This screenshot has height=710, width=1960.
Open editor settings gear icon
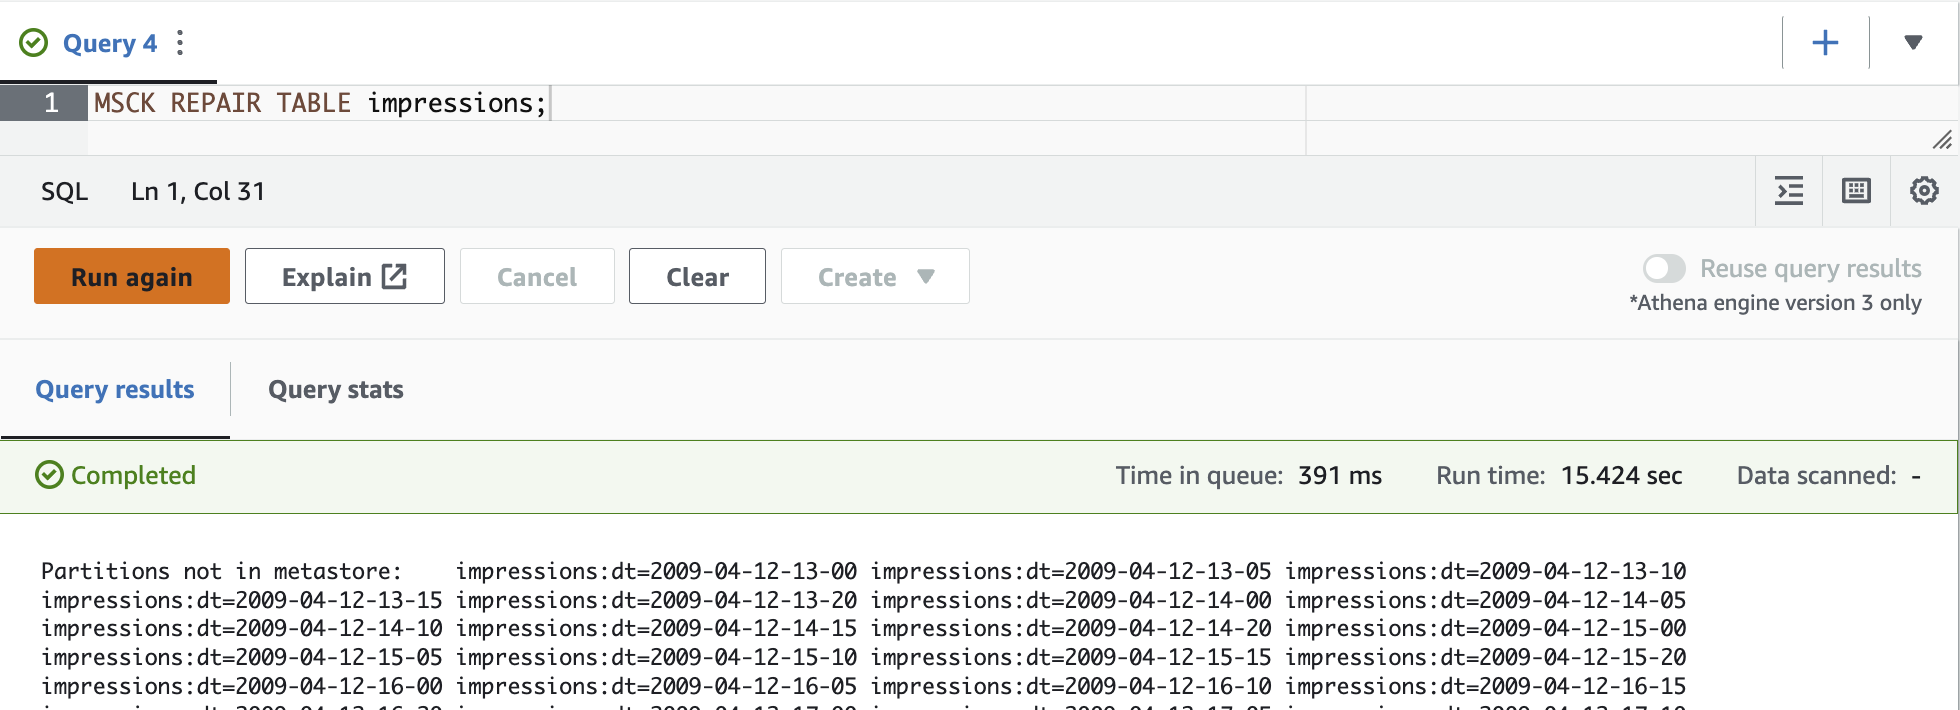1924,191
